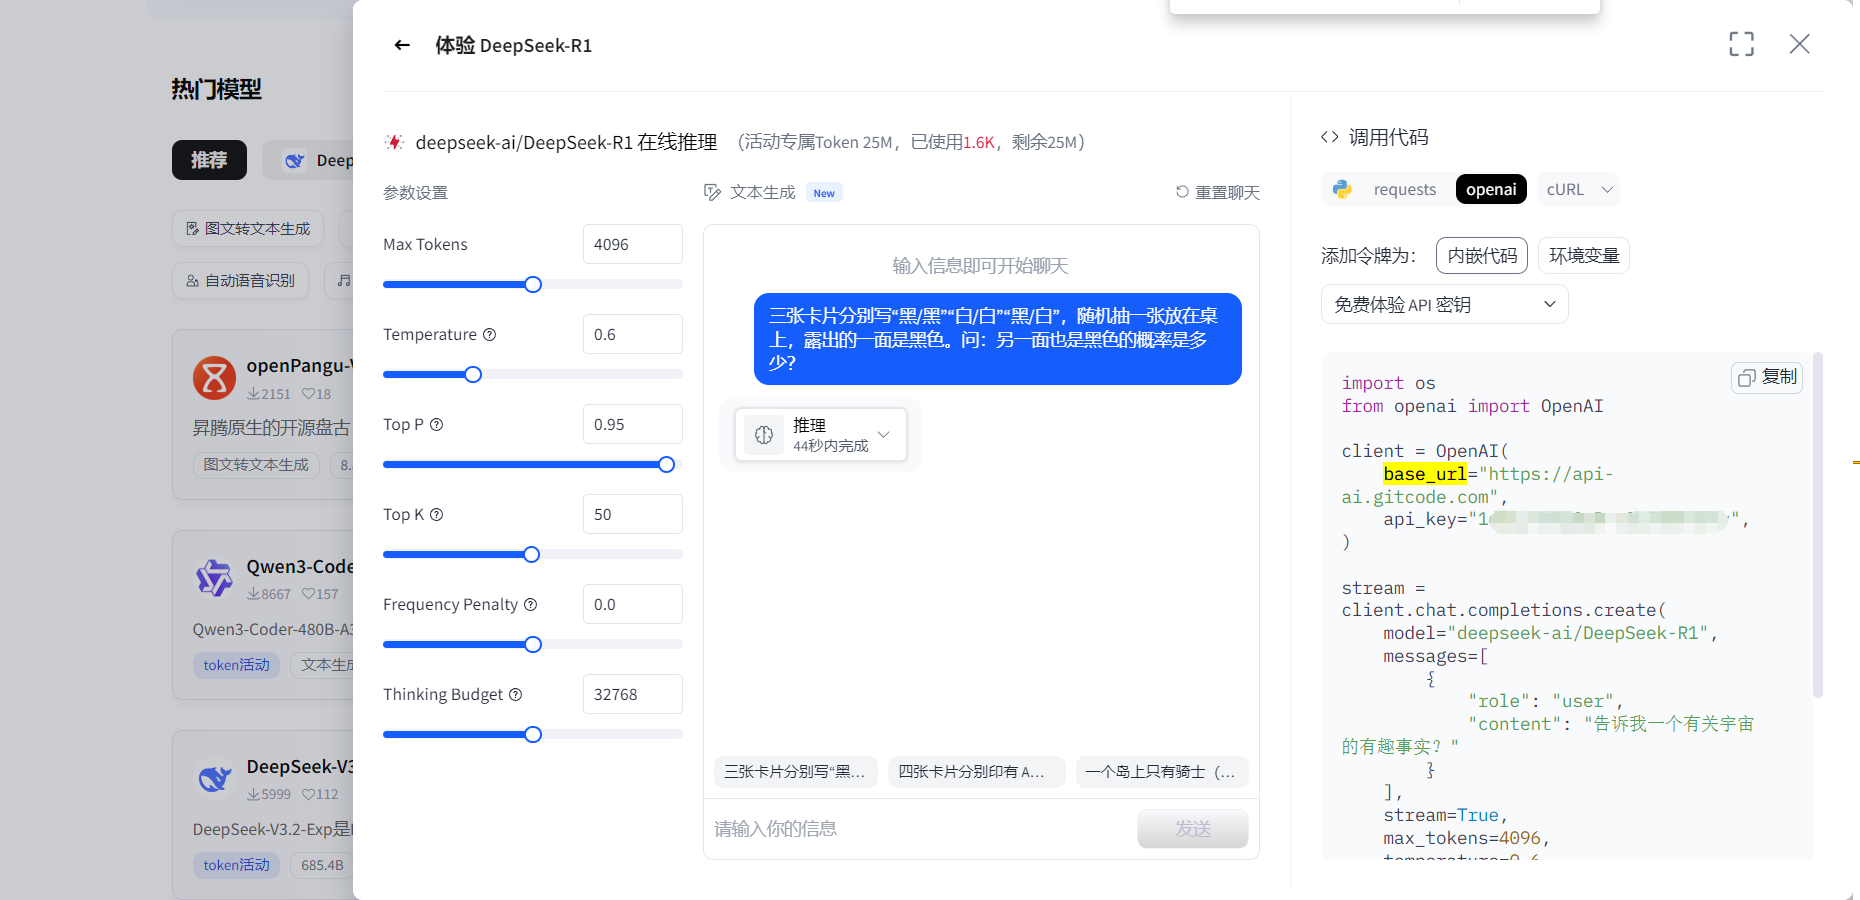The width and height of the screenshot is (1860, 900).
Task: Click the Top P help question icon
Action: pos(436,424)
